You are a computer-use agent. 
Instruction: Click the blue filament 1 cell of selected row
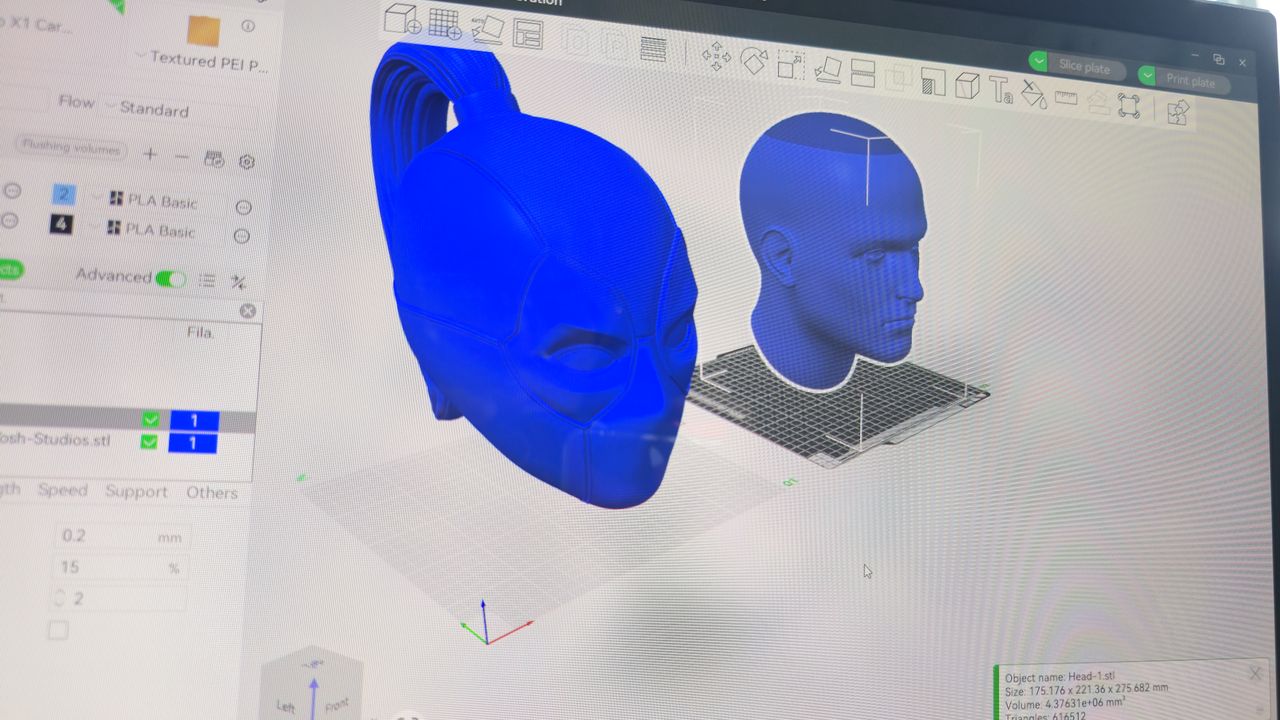[x=194, y=421]
